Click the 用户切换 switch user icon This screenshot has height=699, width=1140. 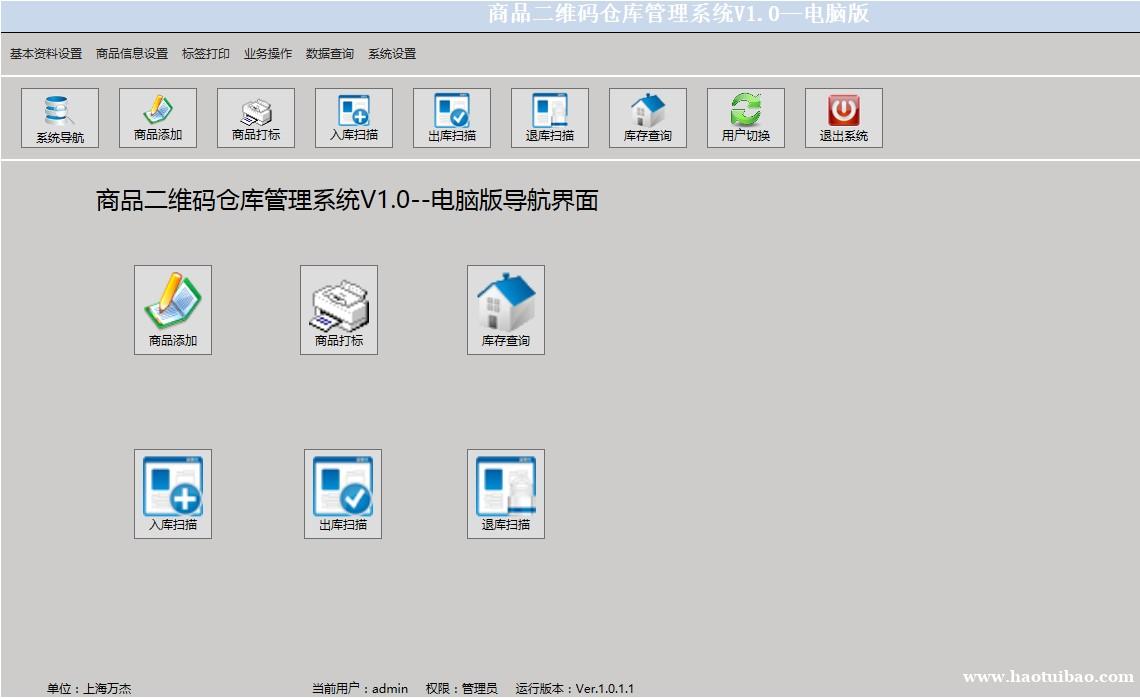coord(746,118)
